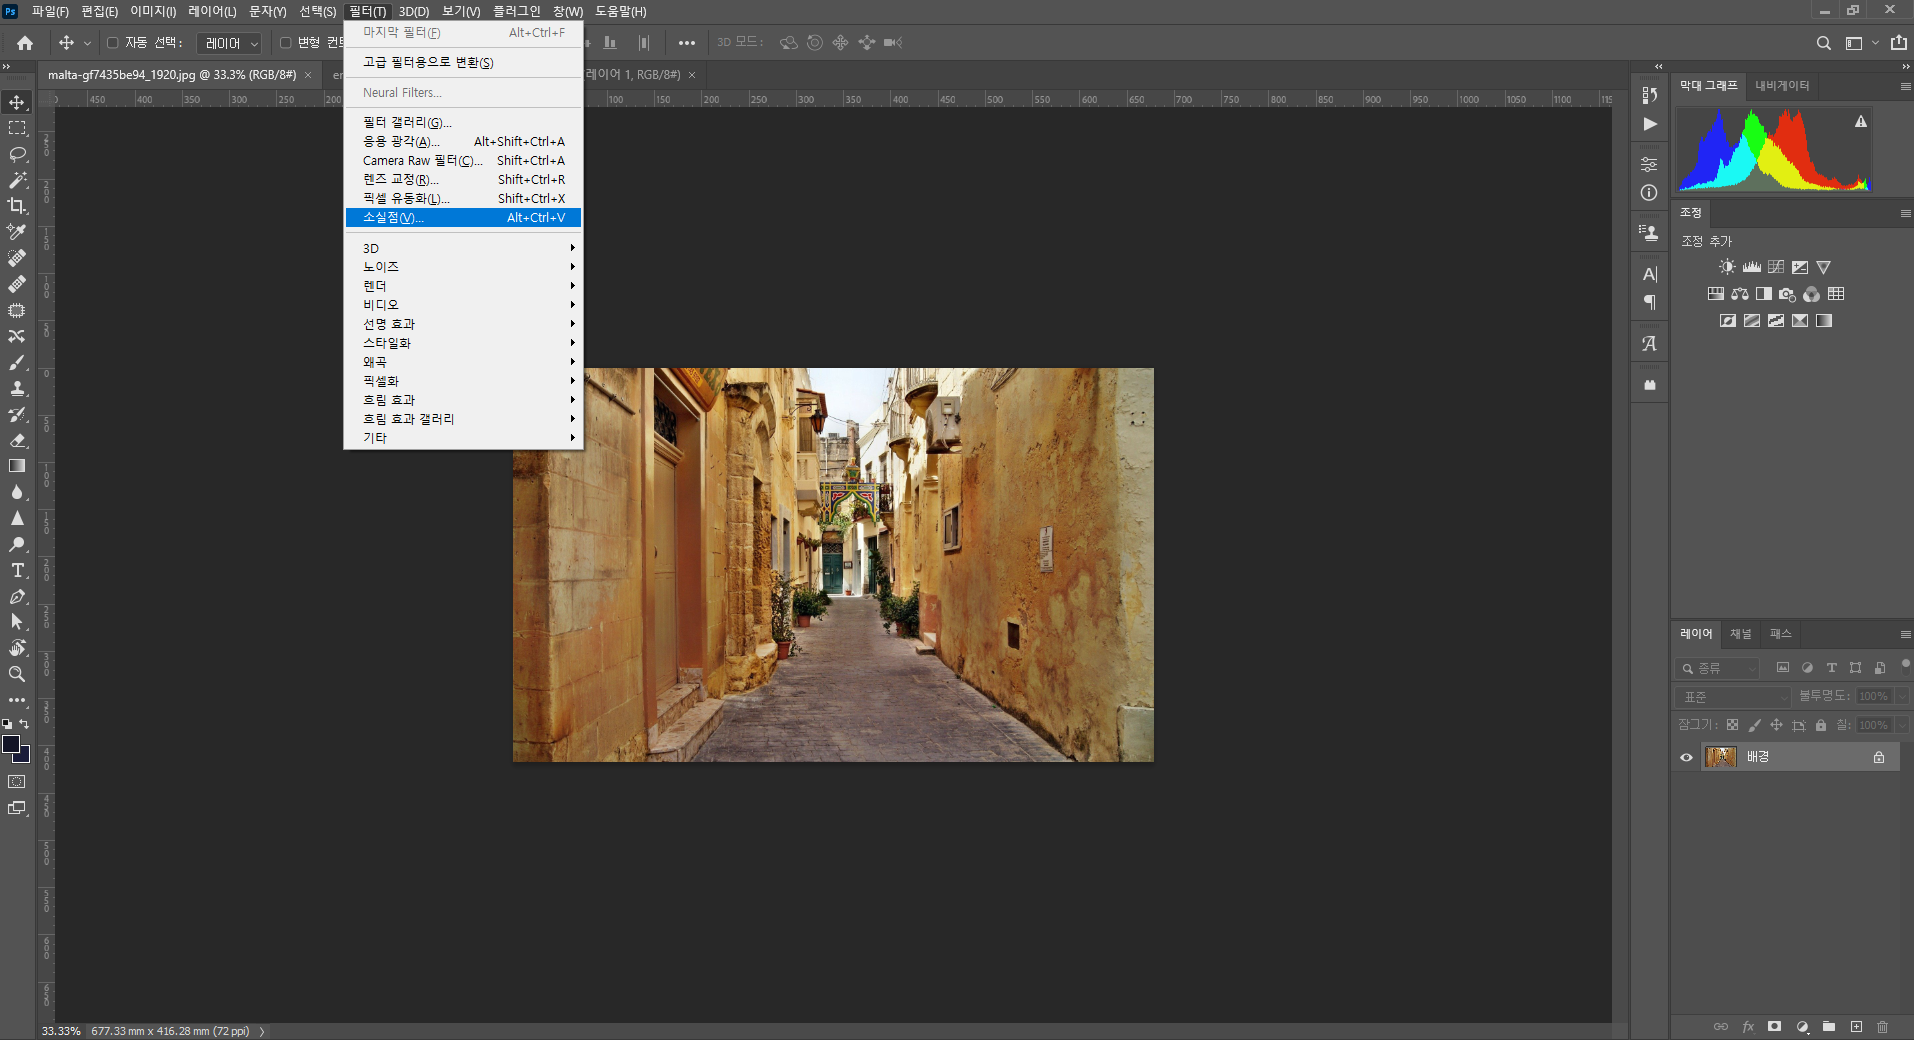Add a Brightness/Contrast adjustment

point(1727,267)
